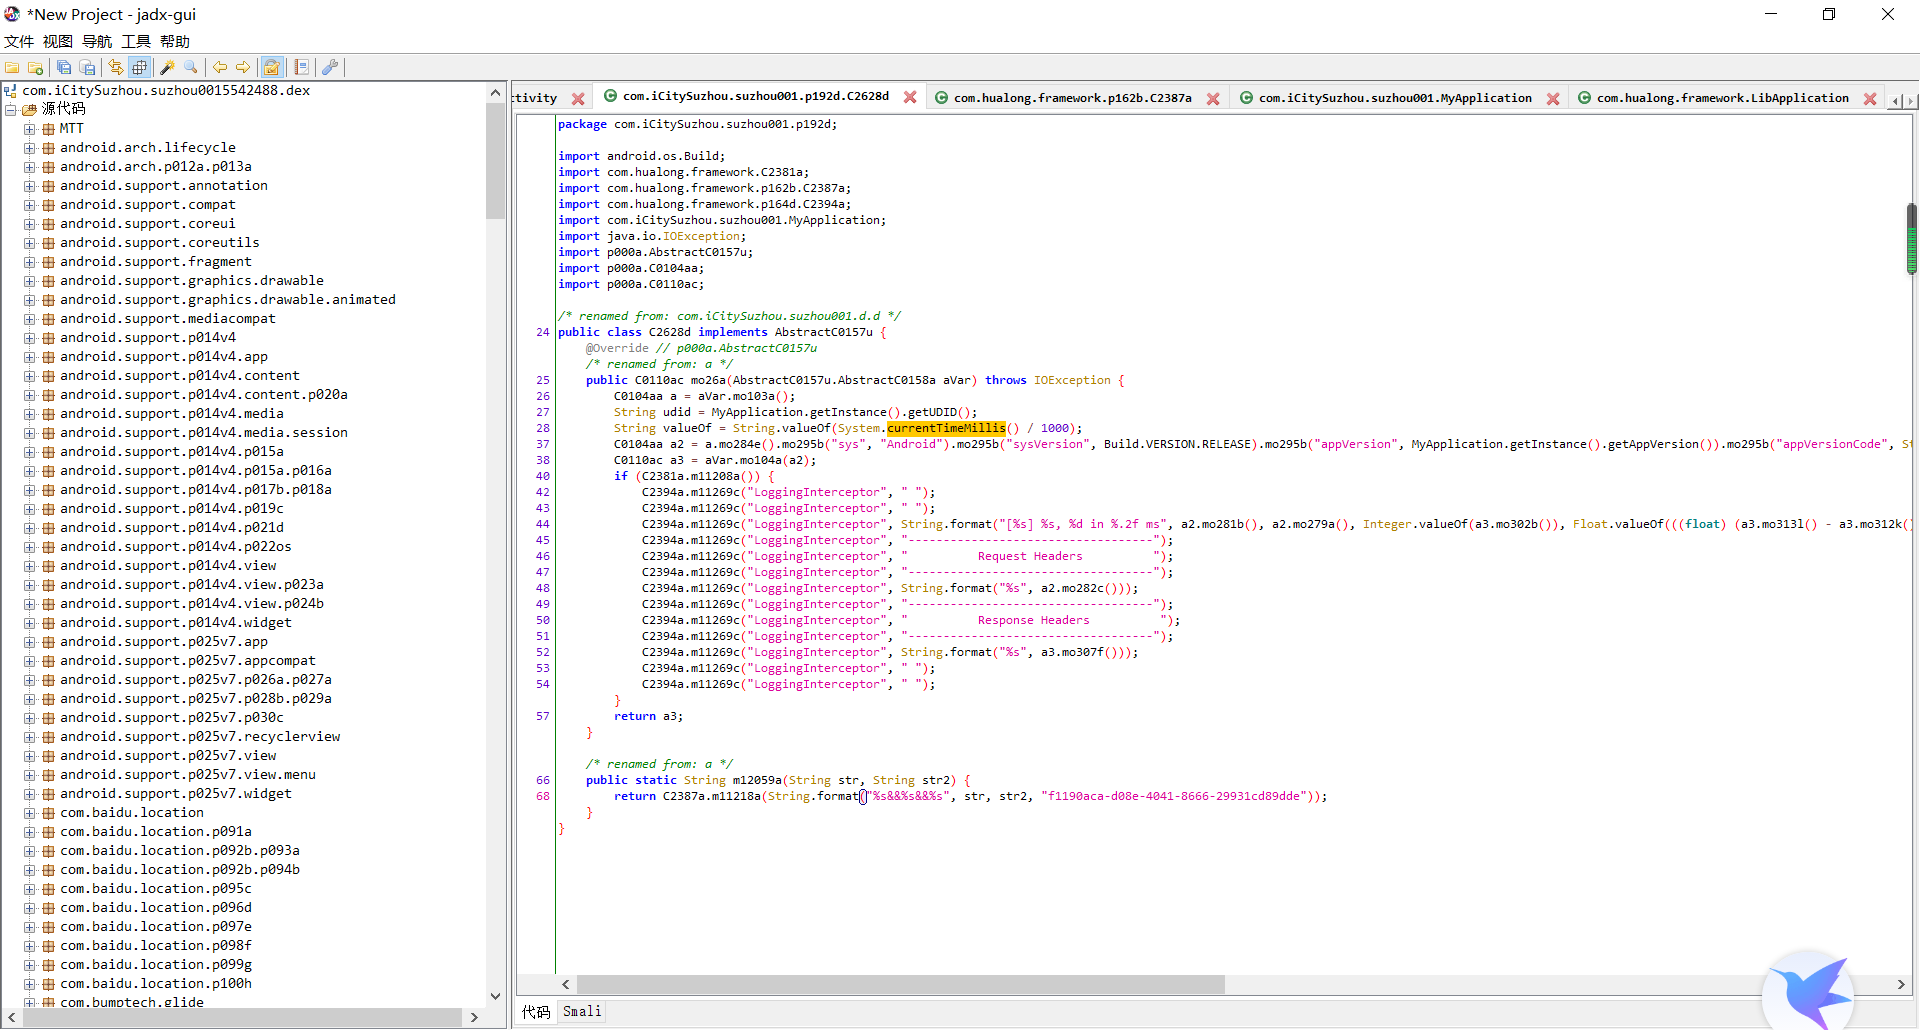Switch to the 代码 view tab
Screen dimensions: 1920x1030
536,1012
